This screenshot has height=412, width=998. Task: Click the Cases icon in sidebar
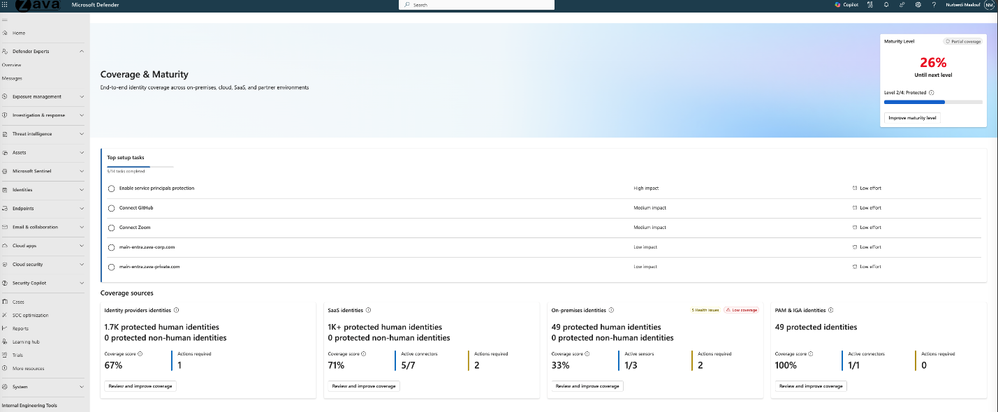coord(5,302)
